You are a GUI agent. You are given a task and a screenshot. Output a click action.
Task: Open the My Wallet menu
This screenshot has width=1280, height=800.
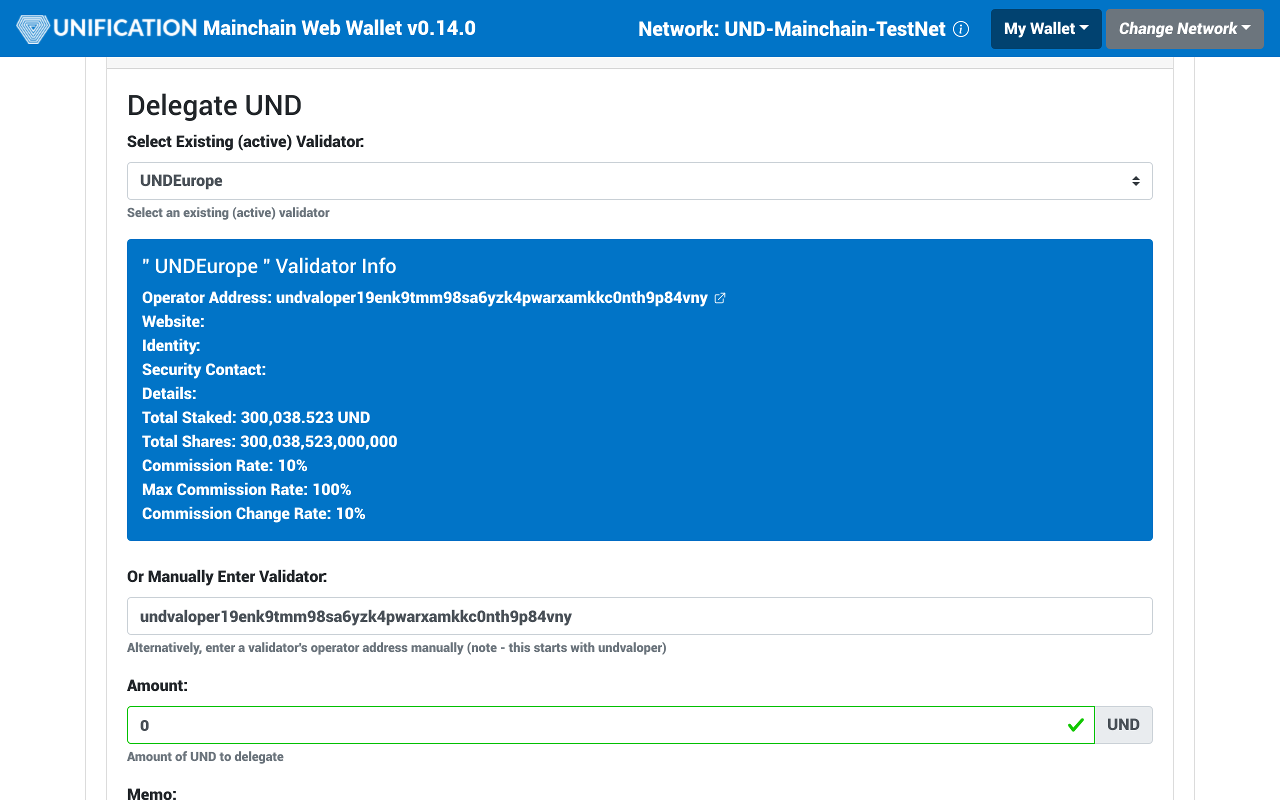[x=1046, y=28]
